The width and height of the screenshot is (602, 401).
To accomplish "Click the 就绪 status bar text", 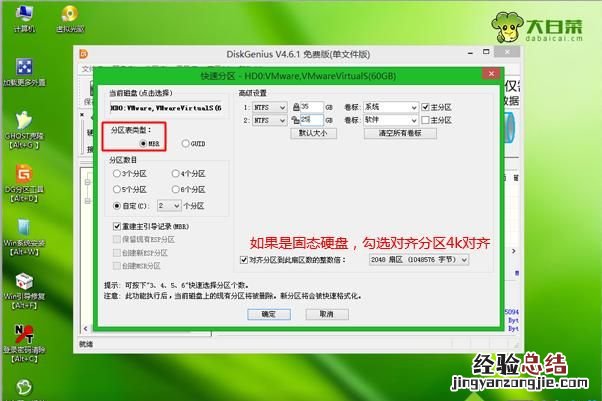I will (86, 344).
